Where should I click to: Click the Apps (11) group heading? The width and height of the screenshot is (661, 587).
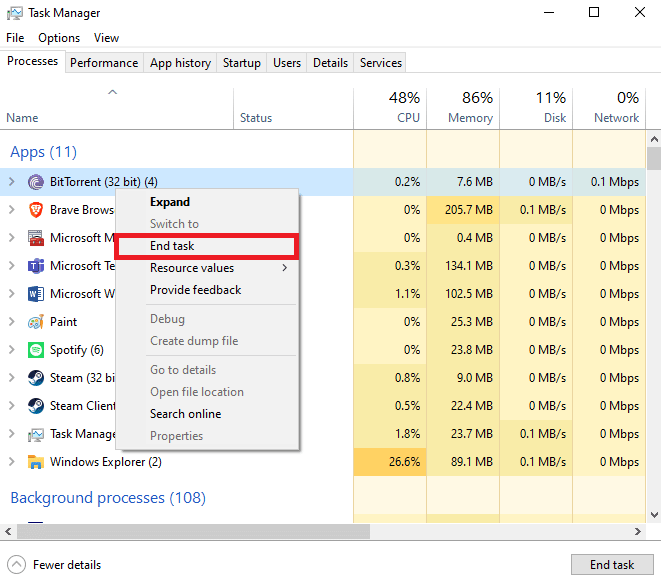point(43,152)
